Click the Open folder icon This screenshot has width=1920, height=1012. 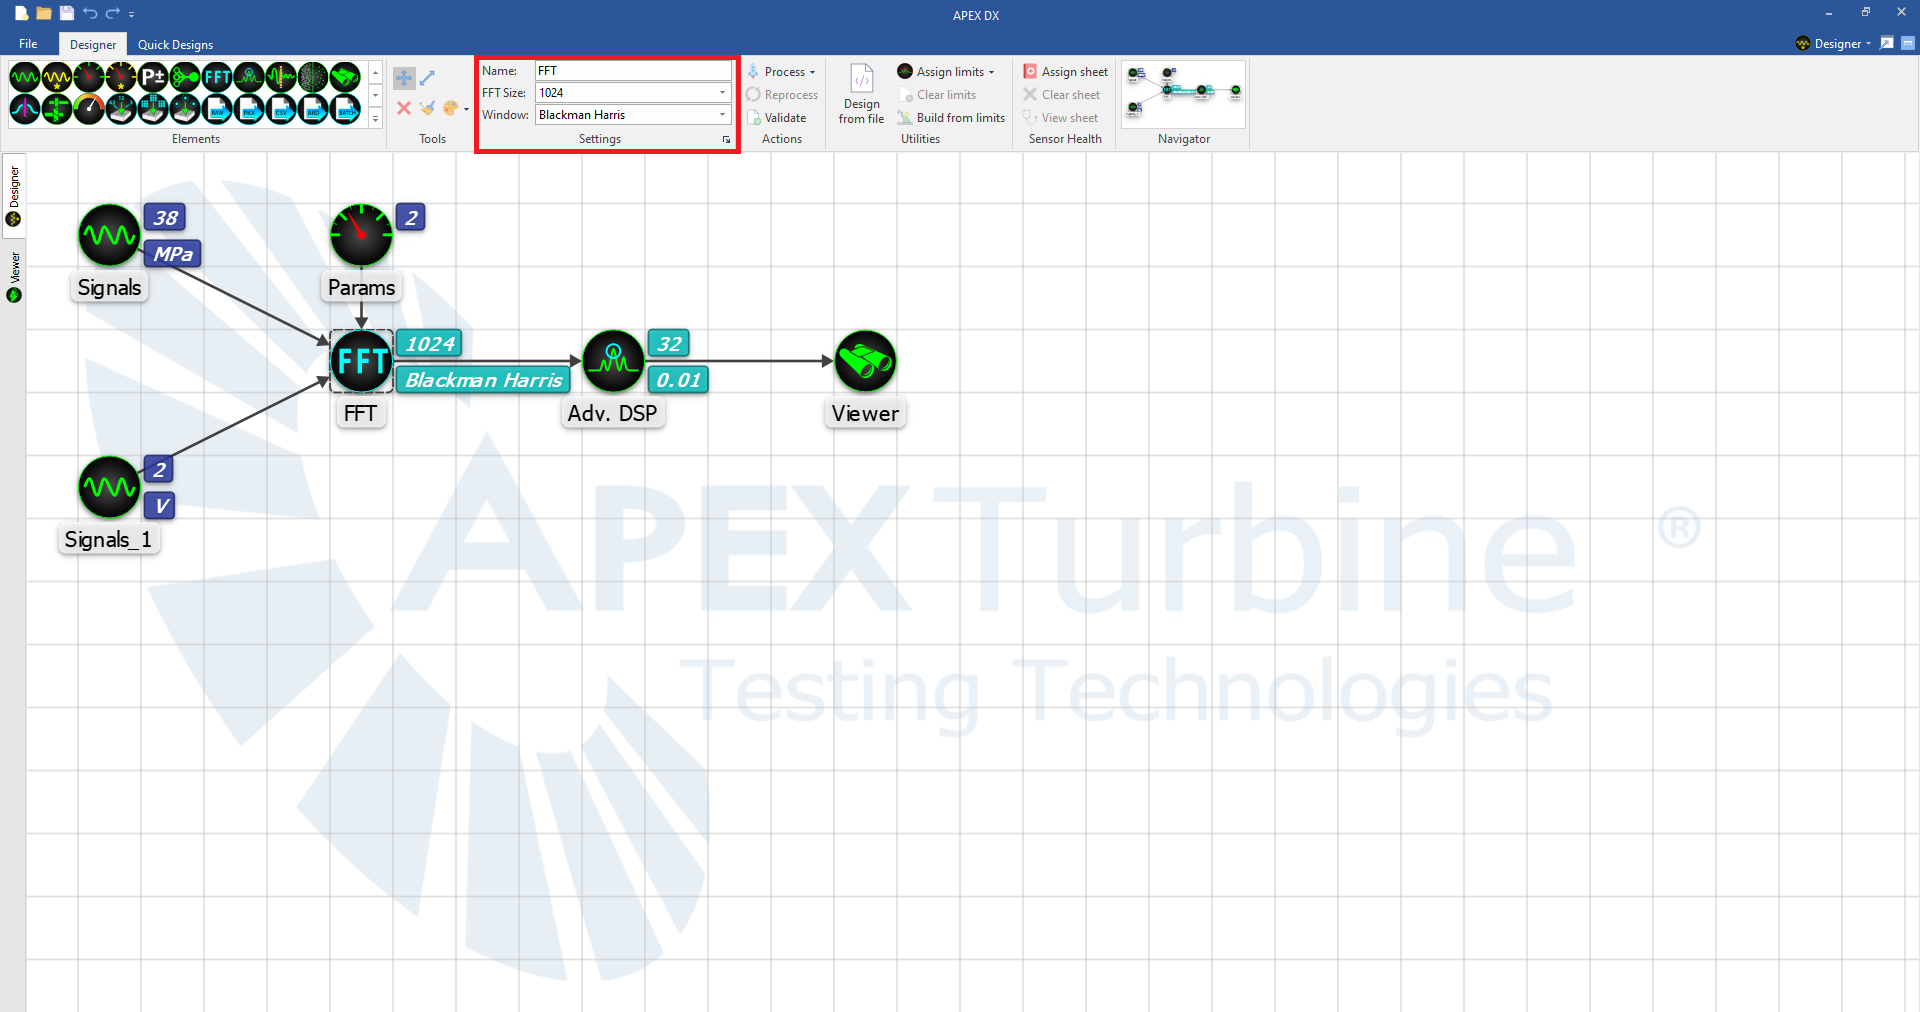click(x=44, y=13)
